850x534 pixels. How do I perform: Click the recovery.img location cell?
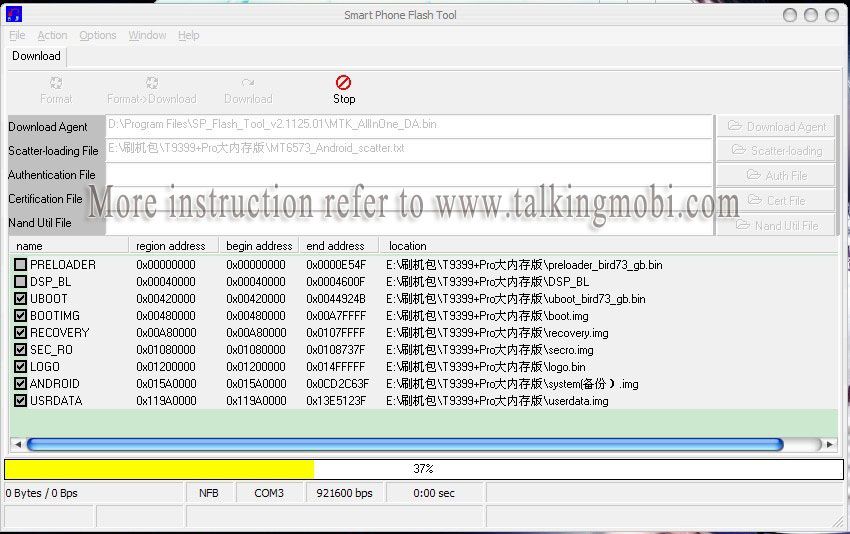(497, 332)
